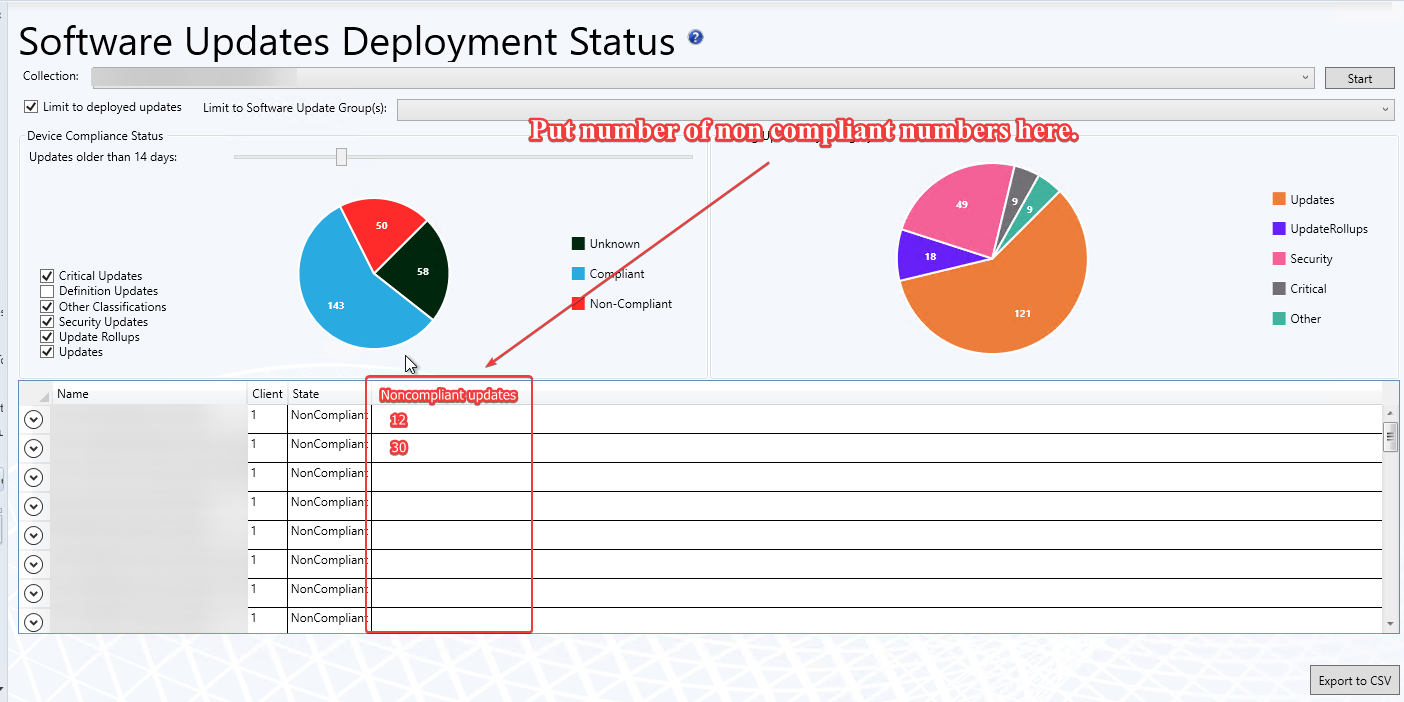Click the scrollbar down arrow in table
Screen dimensions: 1404x702
(1389, 623)
